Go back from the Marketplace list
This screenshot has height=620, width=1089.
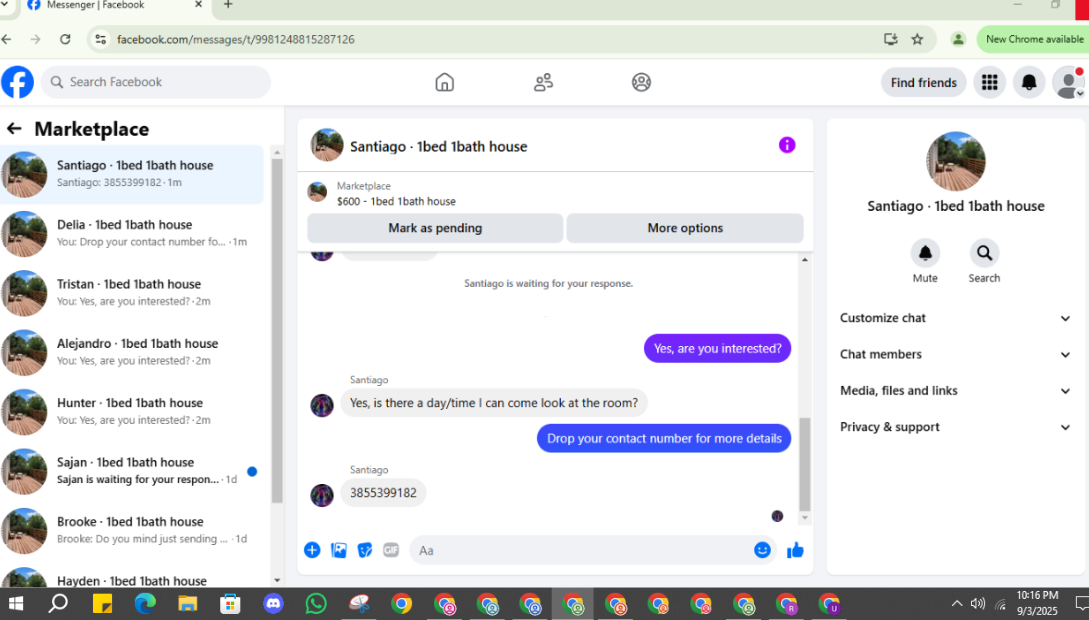[x=14, y=128]
